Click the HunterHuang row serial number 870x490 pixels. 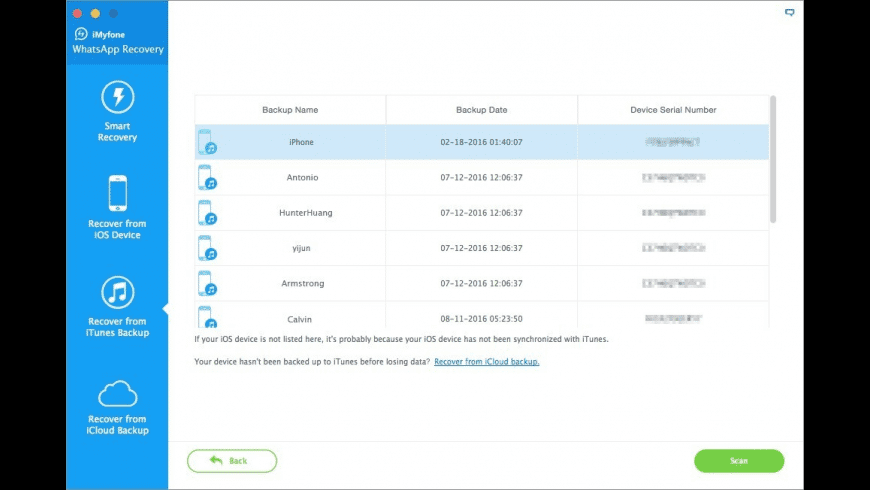point(673,213)
